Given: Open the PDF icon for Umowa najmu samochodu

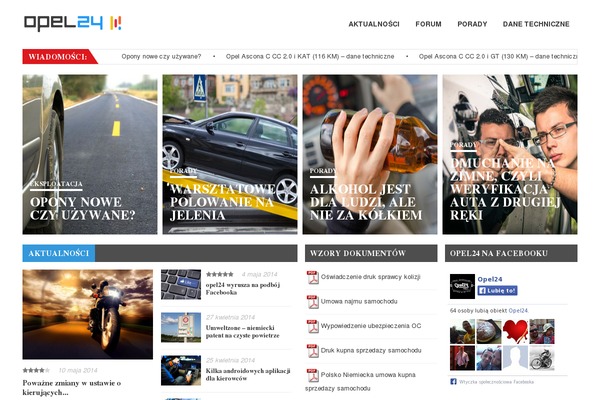Looking at the screenshot, I should point(313,302).
